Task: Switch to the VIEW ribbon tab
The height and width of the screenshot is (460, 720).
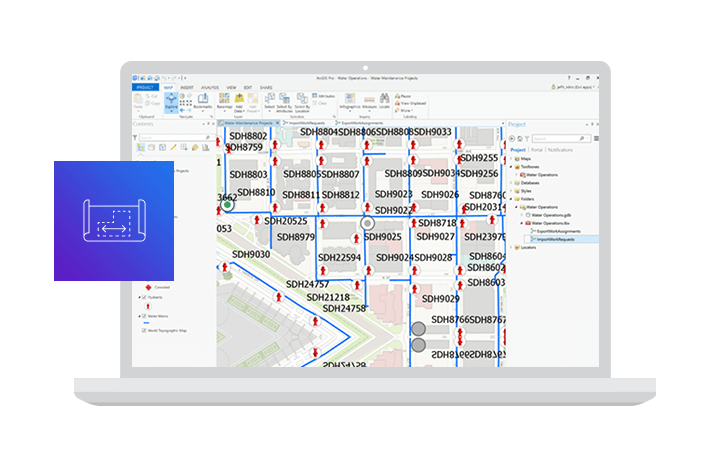Action: (x=231, y=87)
